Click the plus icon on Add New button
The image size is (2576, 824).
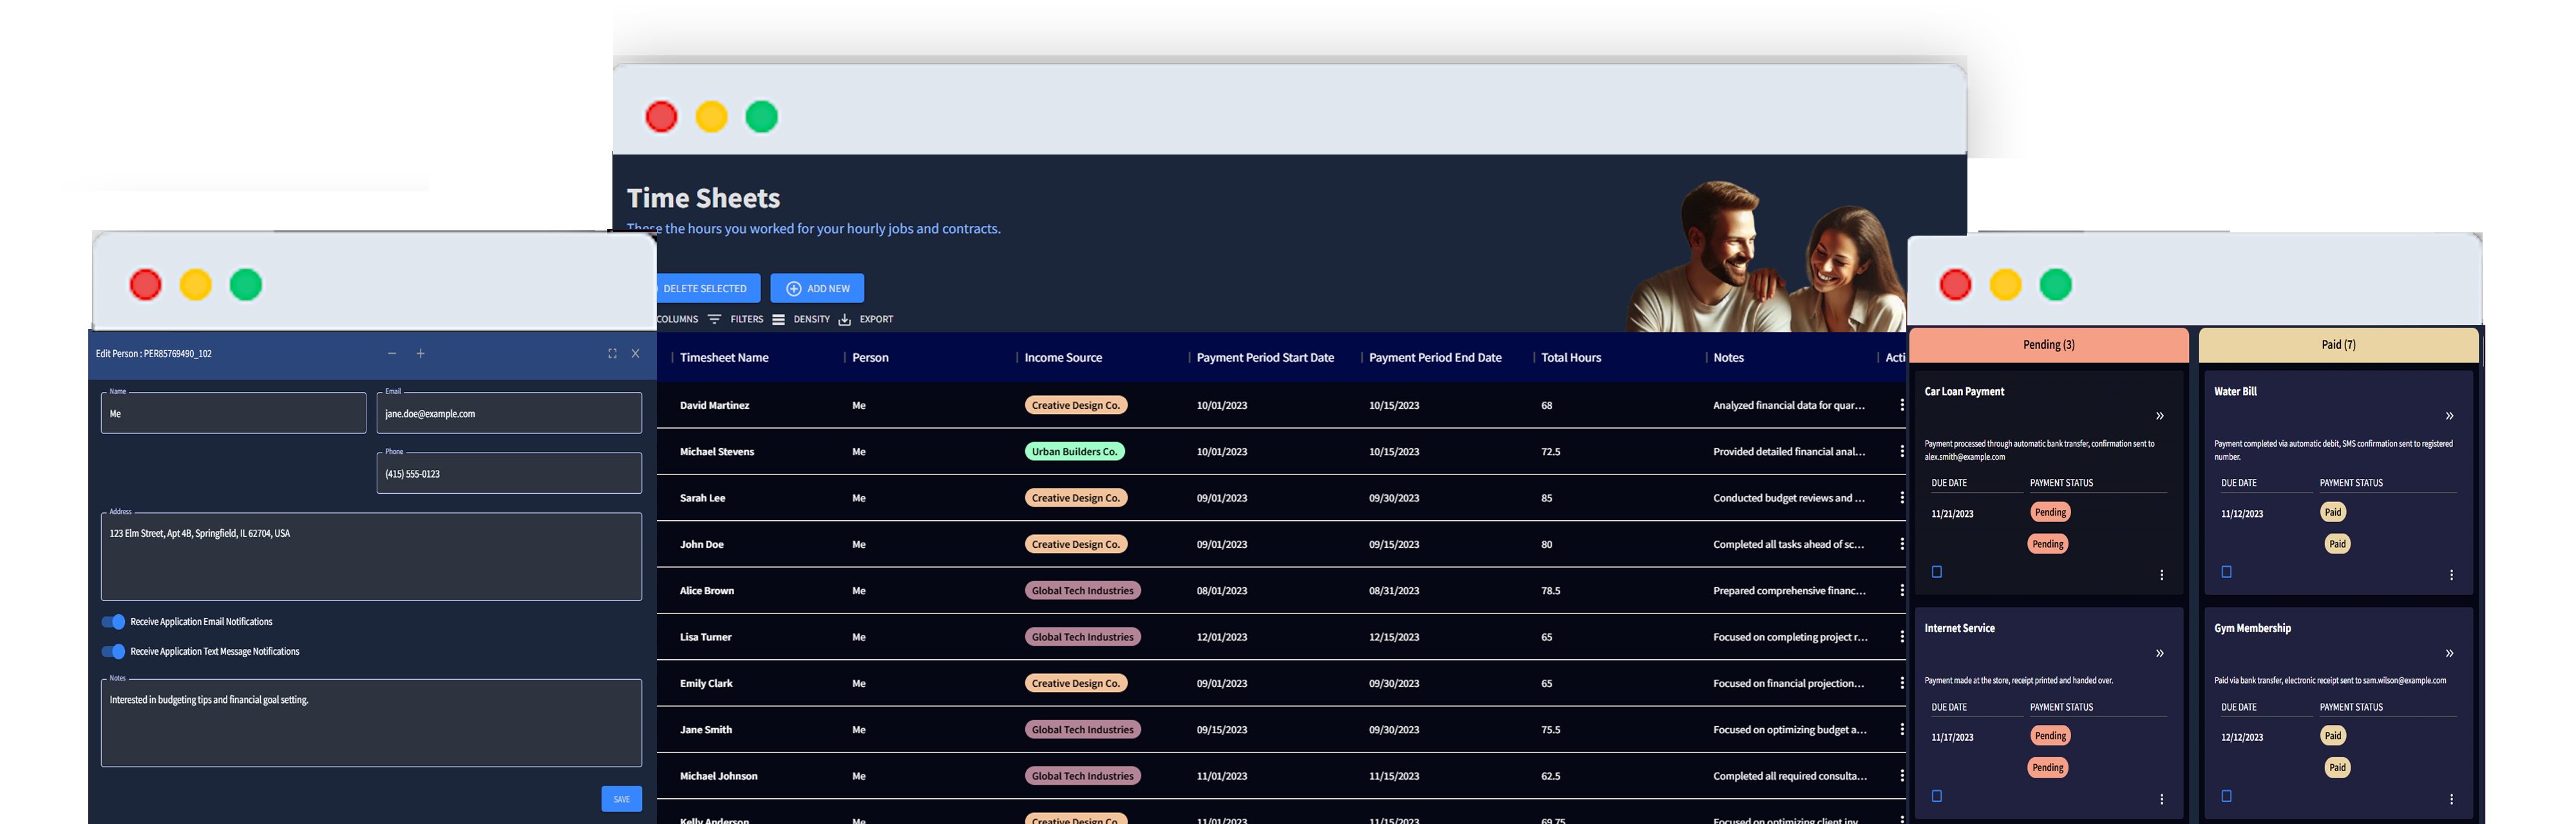[793, 288]
